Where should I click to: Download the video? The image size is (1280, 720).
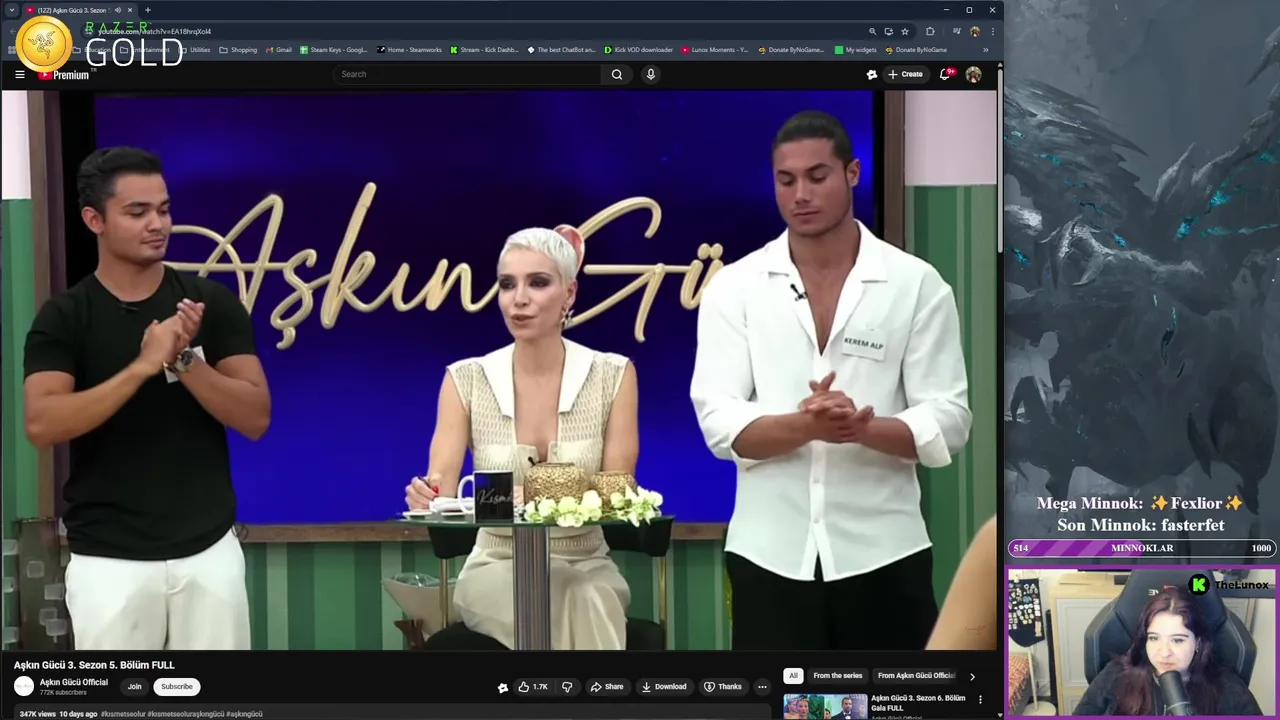664,687
